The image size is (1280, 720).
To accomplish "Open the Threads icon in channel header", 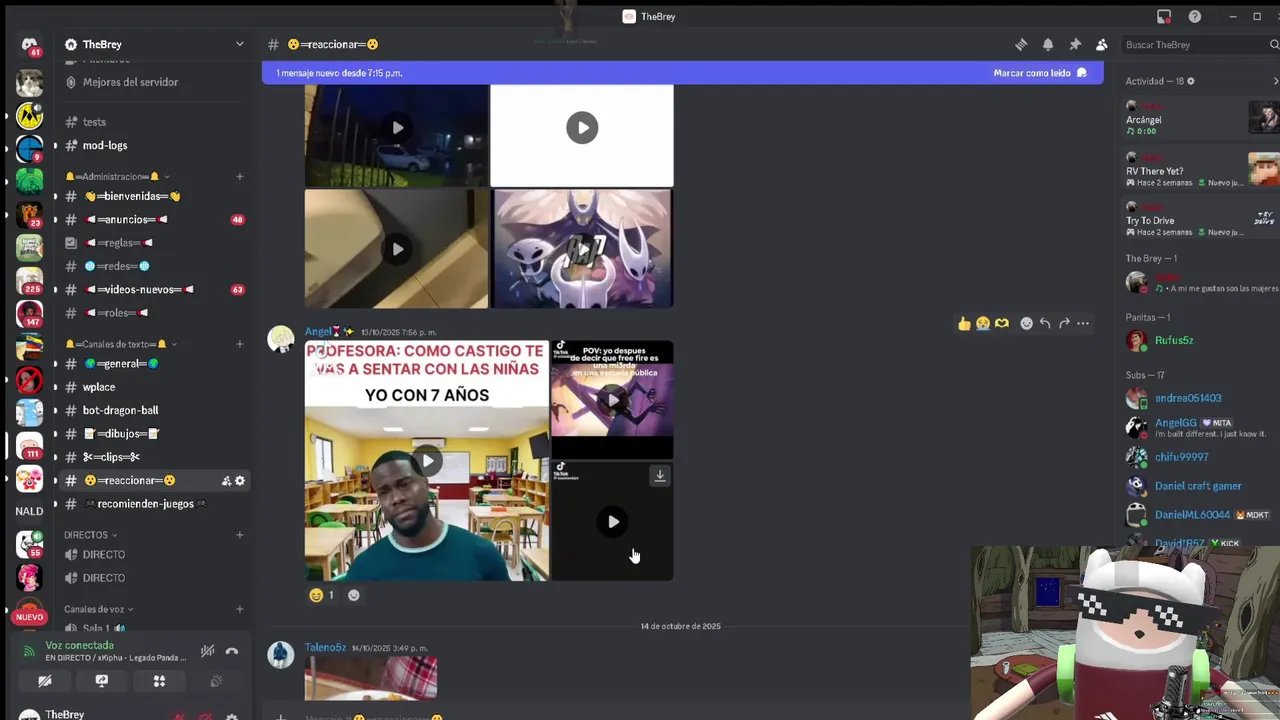I will tap(1021, 44).
